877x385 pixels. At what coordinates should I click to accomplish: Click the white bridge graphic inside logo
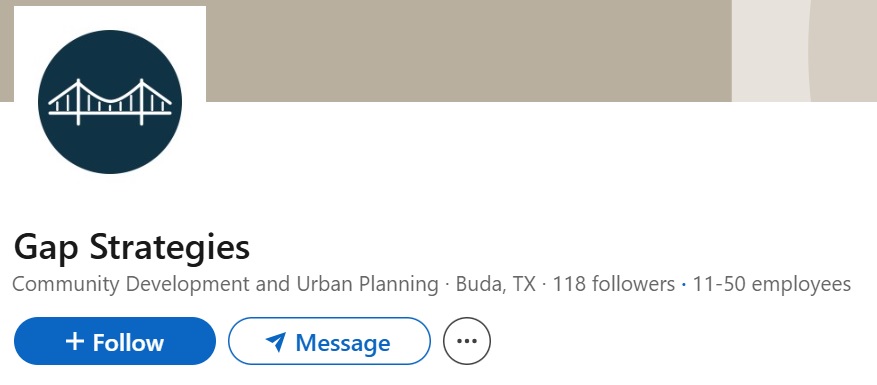click(110, 102)
